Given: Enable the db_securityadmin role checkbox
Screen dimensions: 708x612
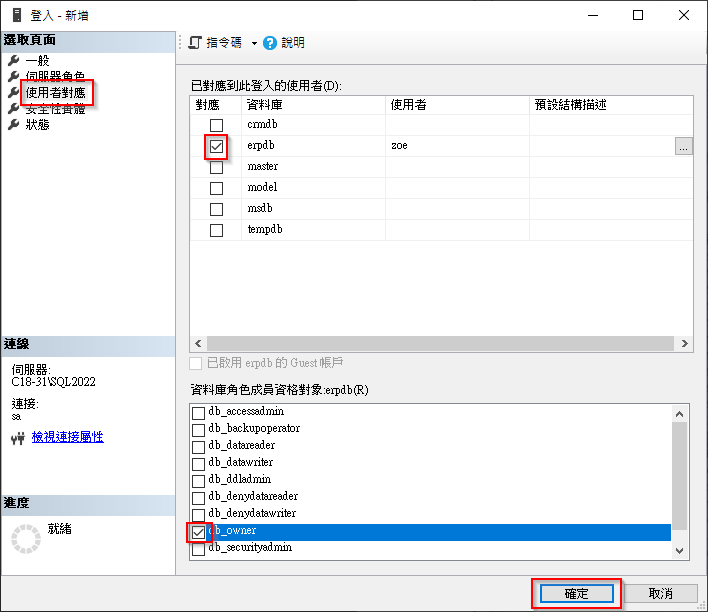Looking at the screenshot, I should [198, 550].
